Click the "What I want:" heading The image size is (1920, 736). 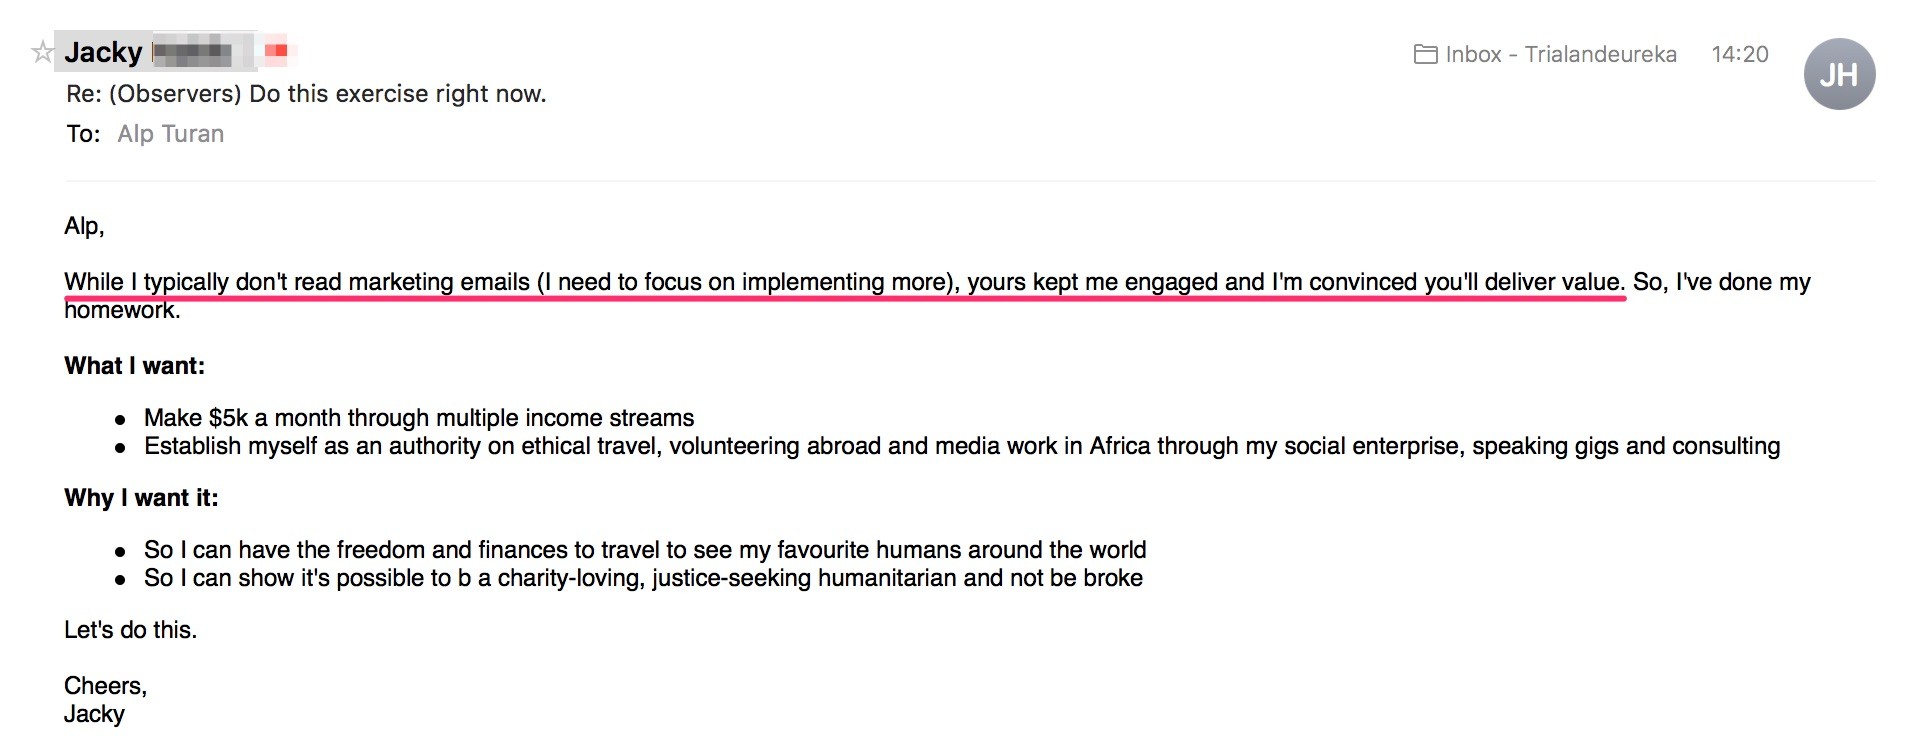coord(134,366)
